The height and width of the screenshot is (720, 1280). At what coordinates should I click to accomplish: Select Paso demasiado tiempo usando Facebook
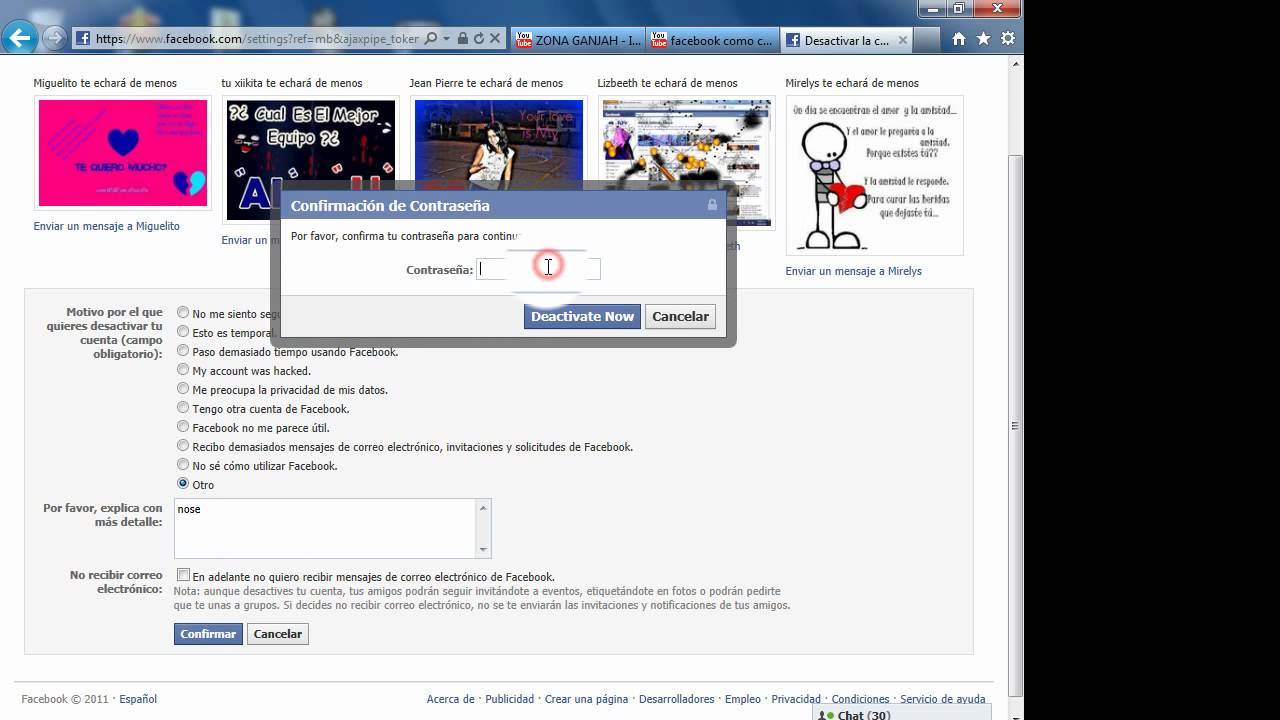(183, 351)
